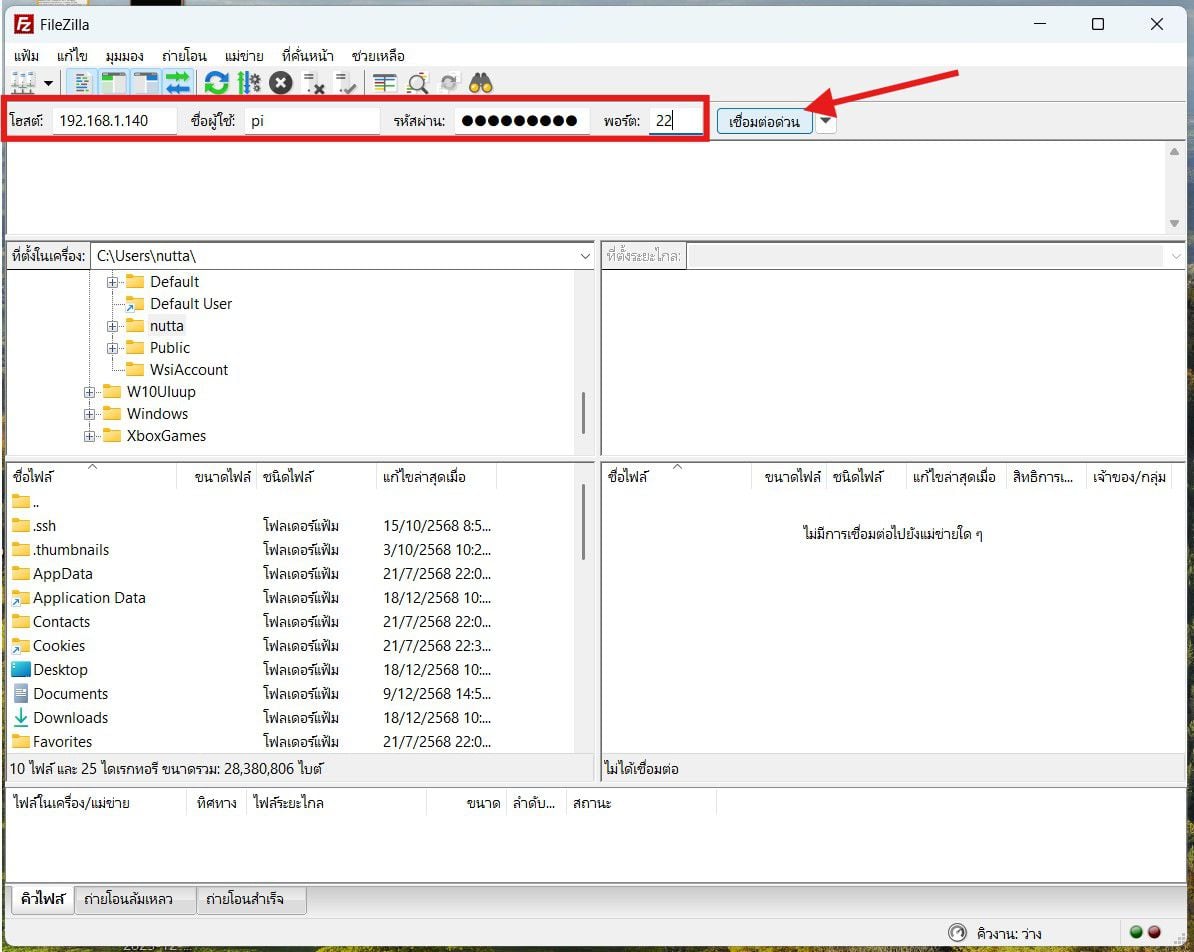Focus the password field
1194x952 pixels.
tap(522, 120)
